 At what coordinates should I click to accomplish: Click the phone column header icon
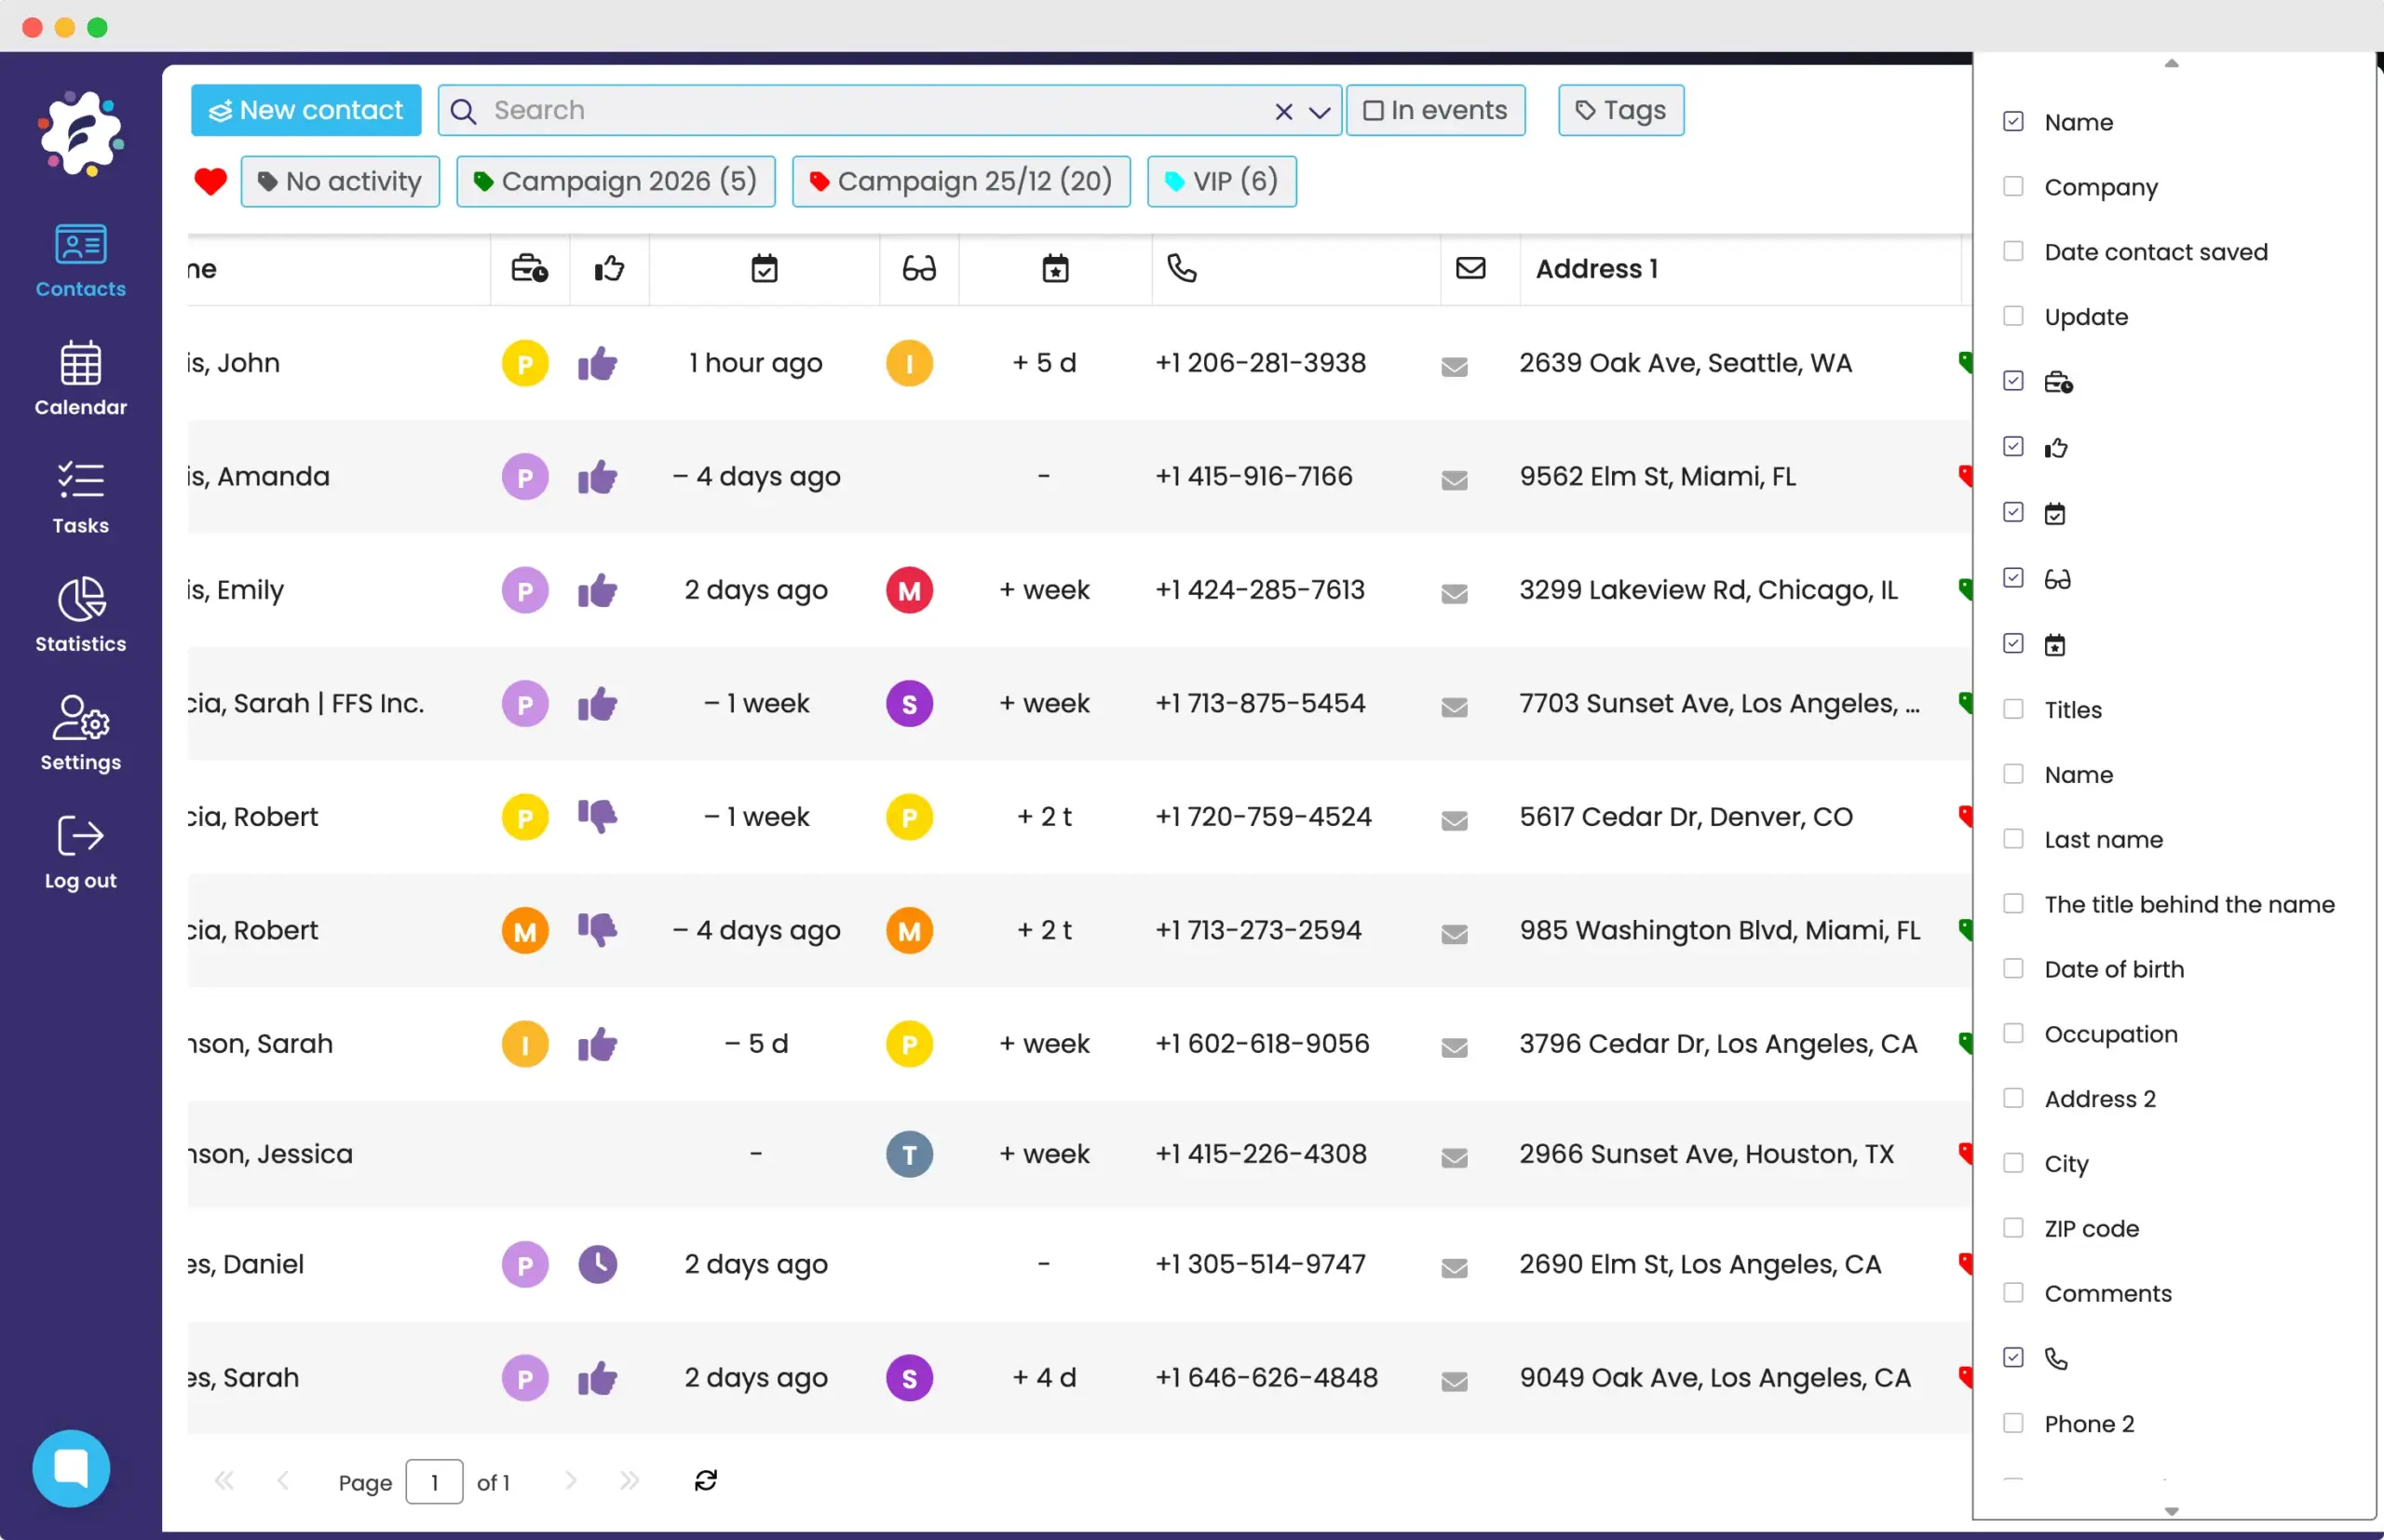point(1181,268)
